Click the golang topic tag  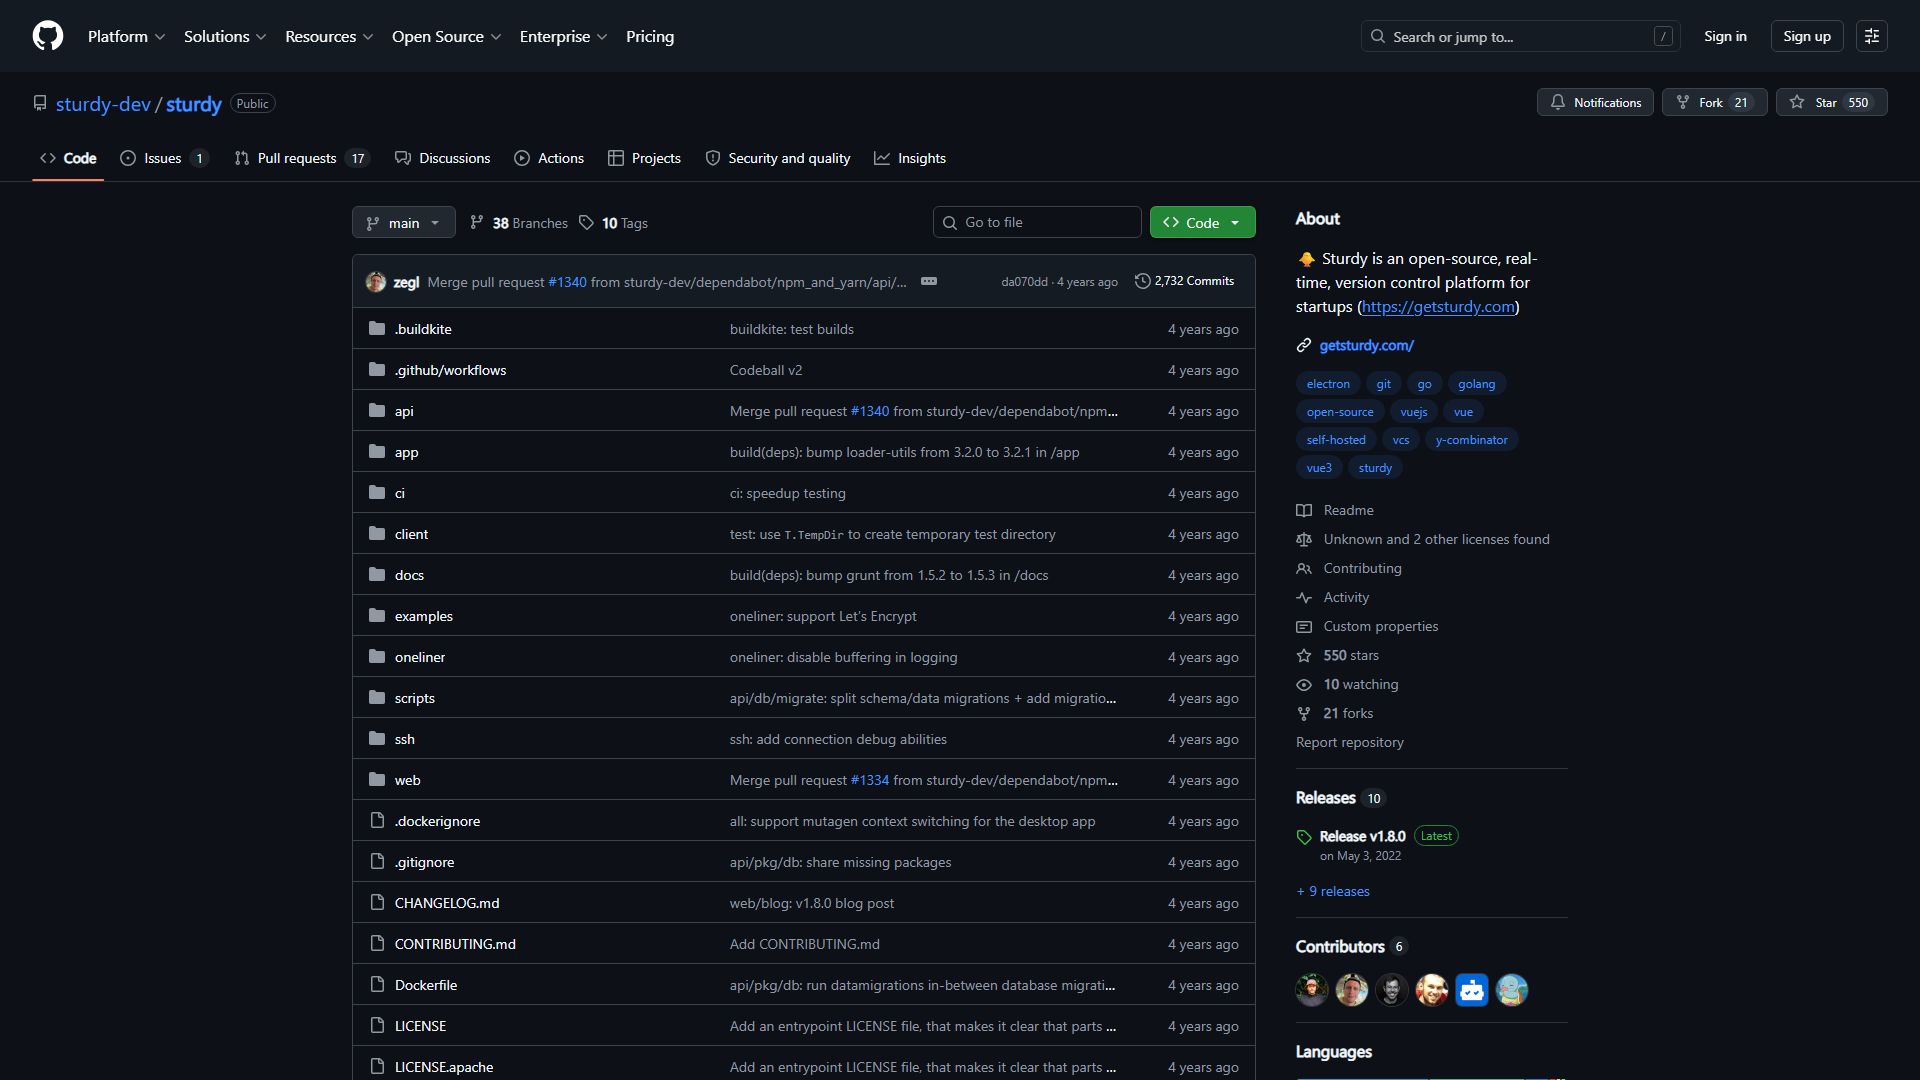1476,384
